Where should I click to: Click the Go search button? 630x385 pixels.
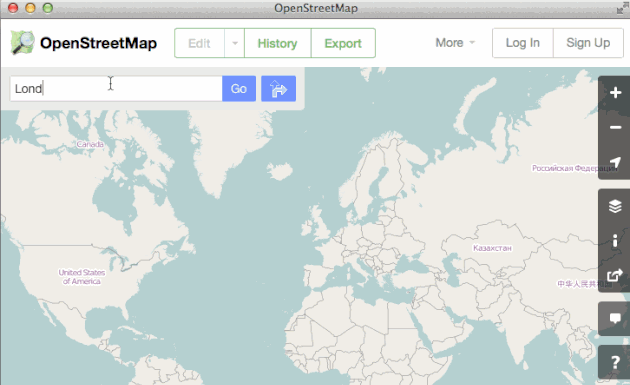(x=239, y=88)
